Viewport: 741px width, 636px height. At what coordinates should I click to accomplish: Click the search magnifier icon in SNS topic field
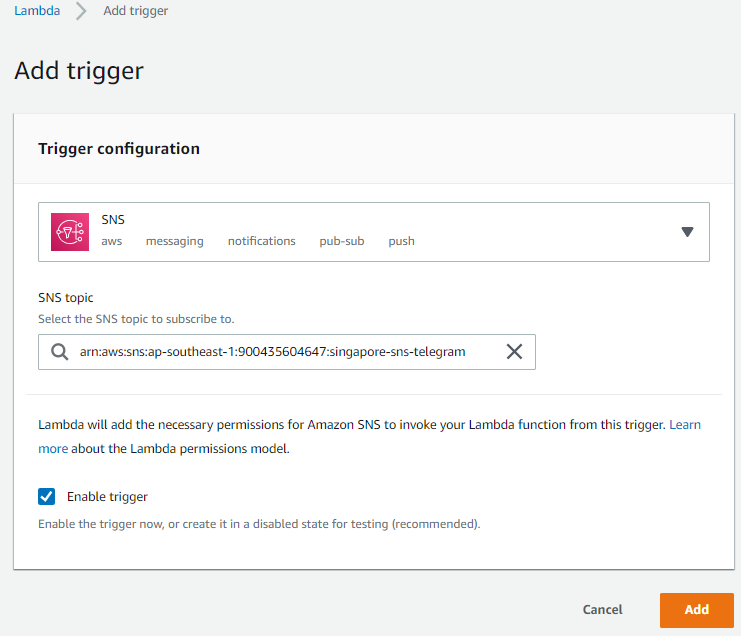[x=60, y=352]
